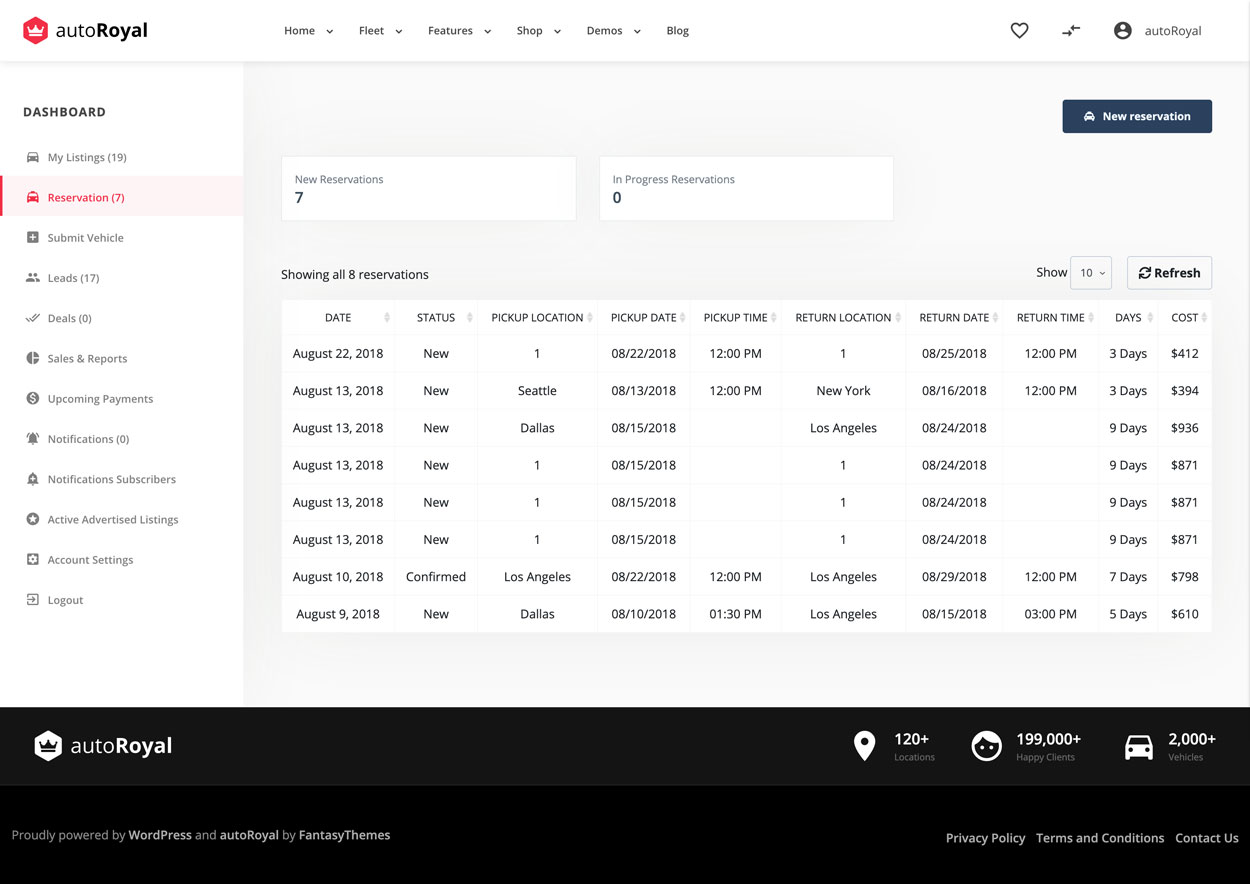
Task: Open Terms and Conditions link
Action: [x=1100, y=838]
